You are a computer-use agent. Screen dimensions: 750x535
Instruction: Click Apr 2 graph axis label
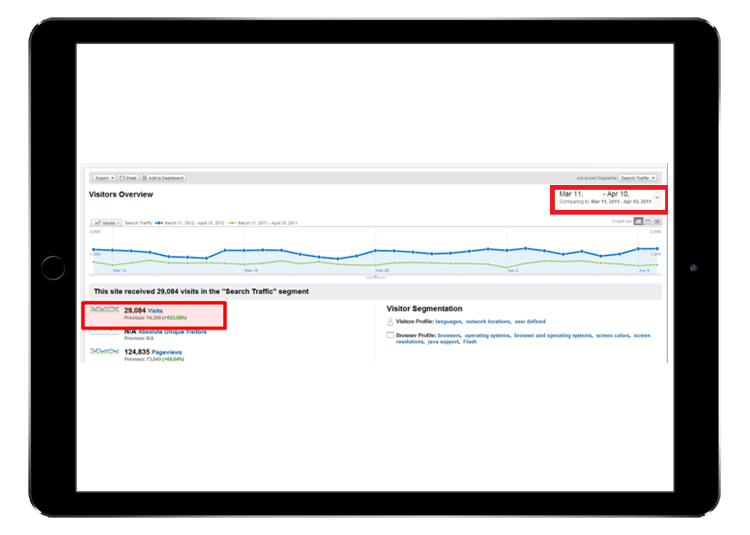click(x=513, y=271)
